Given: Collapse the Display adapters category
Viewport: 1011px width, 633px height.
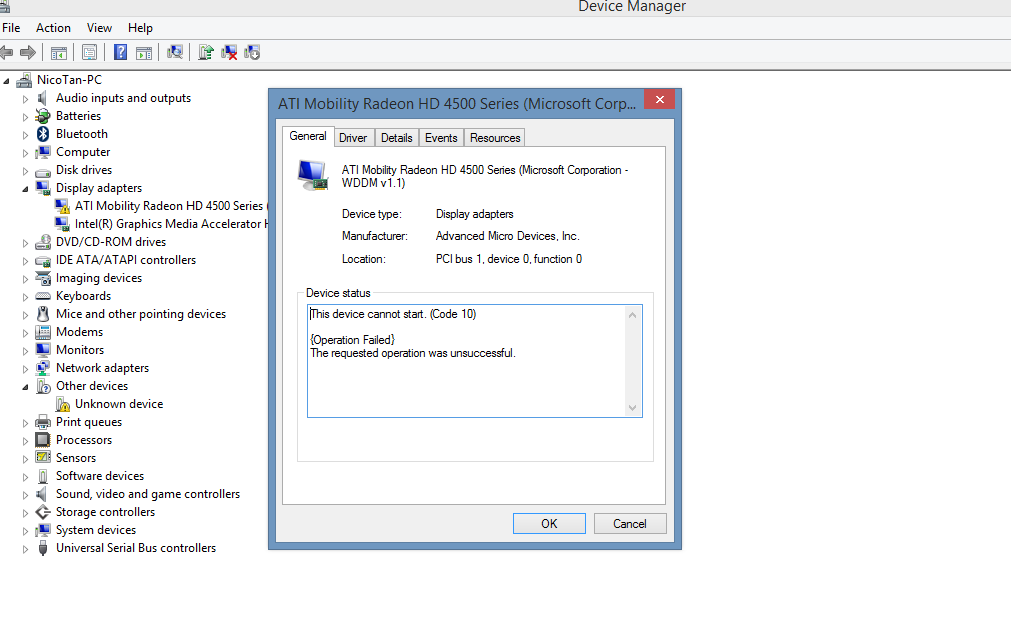Looking at the screenshot, I should click(x=25, y=189).
